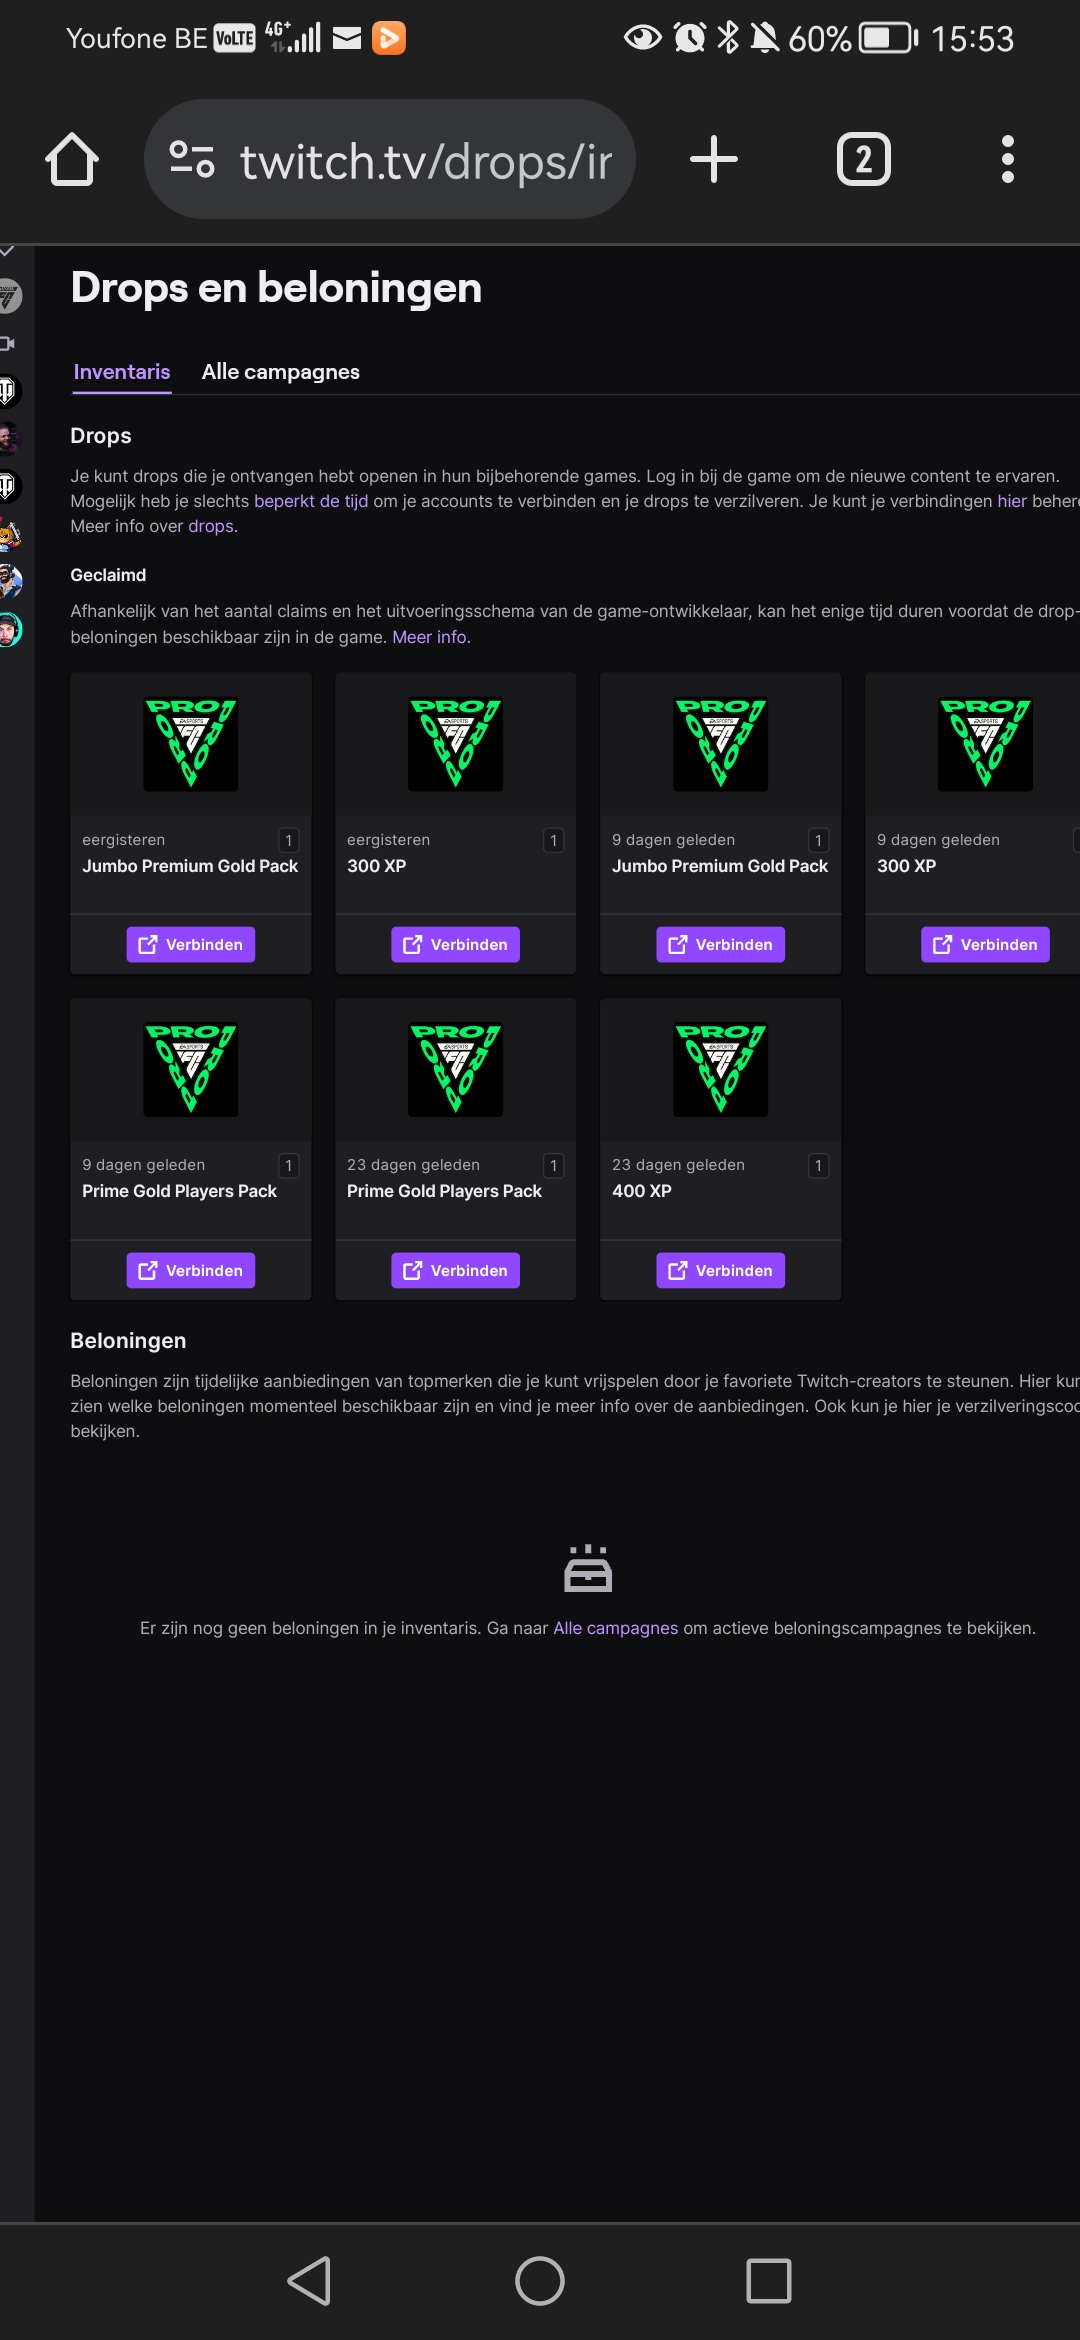This screenshot has height=2340, width=1080.
Task: Open the 'beperkt de tijd' link
Action: click(310, 501)
